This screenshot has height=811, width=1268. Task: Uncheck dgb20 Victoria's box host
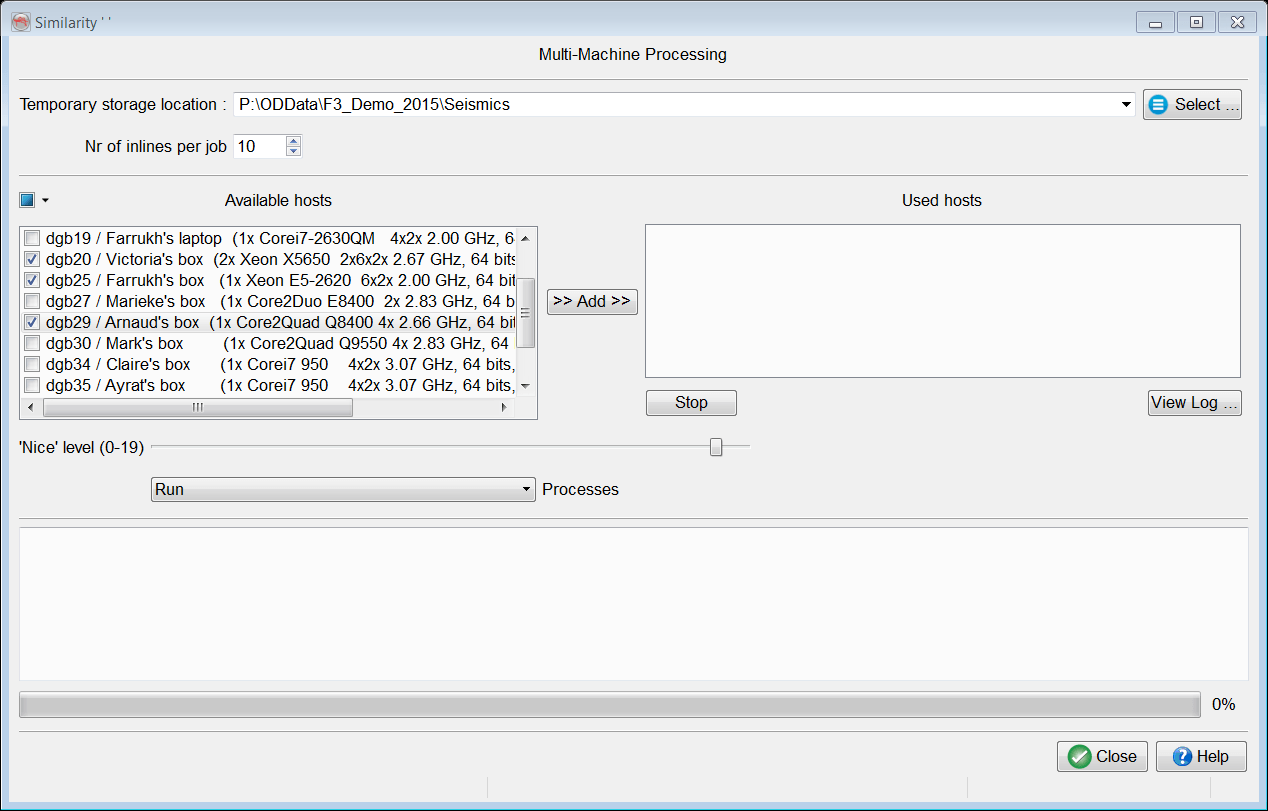coord(32,259)
